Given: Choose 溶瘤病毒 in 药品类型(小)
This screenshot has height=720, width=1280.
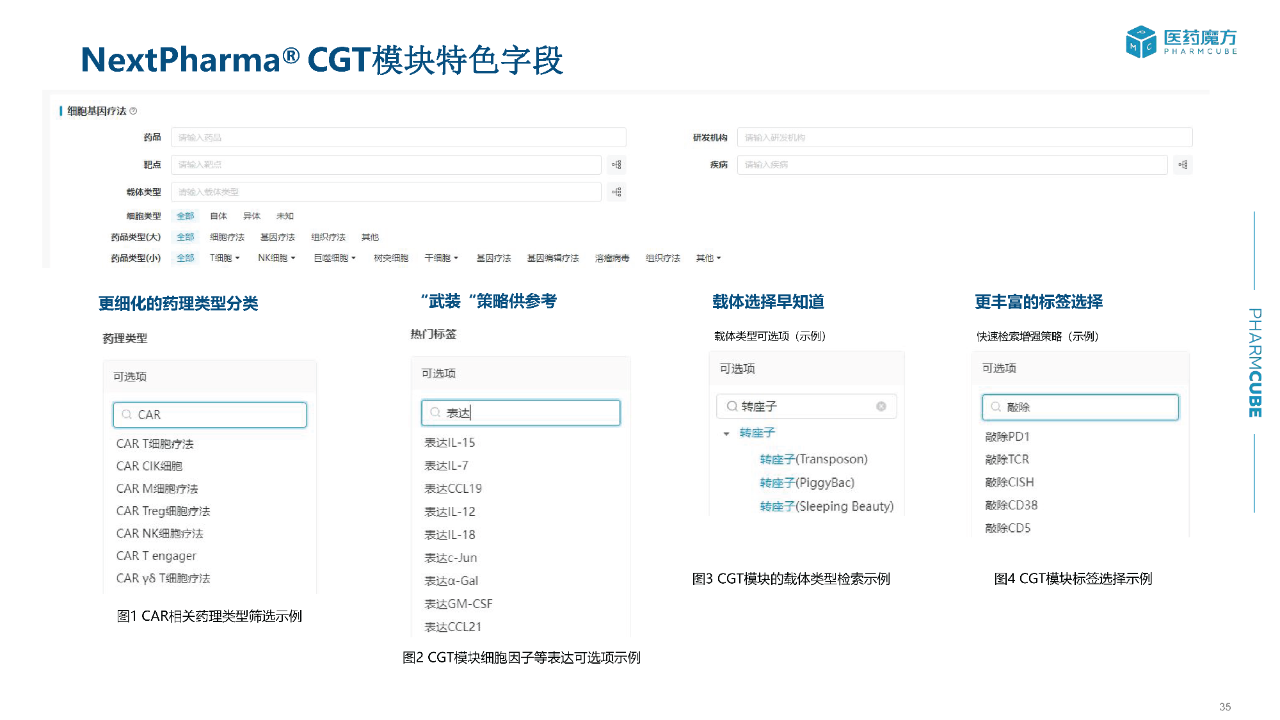Looking at the screenshot, I should tap(612, 258).
